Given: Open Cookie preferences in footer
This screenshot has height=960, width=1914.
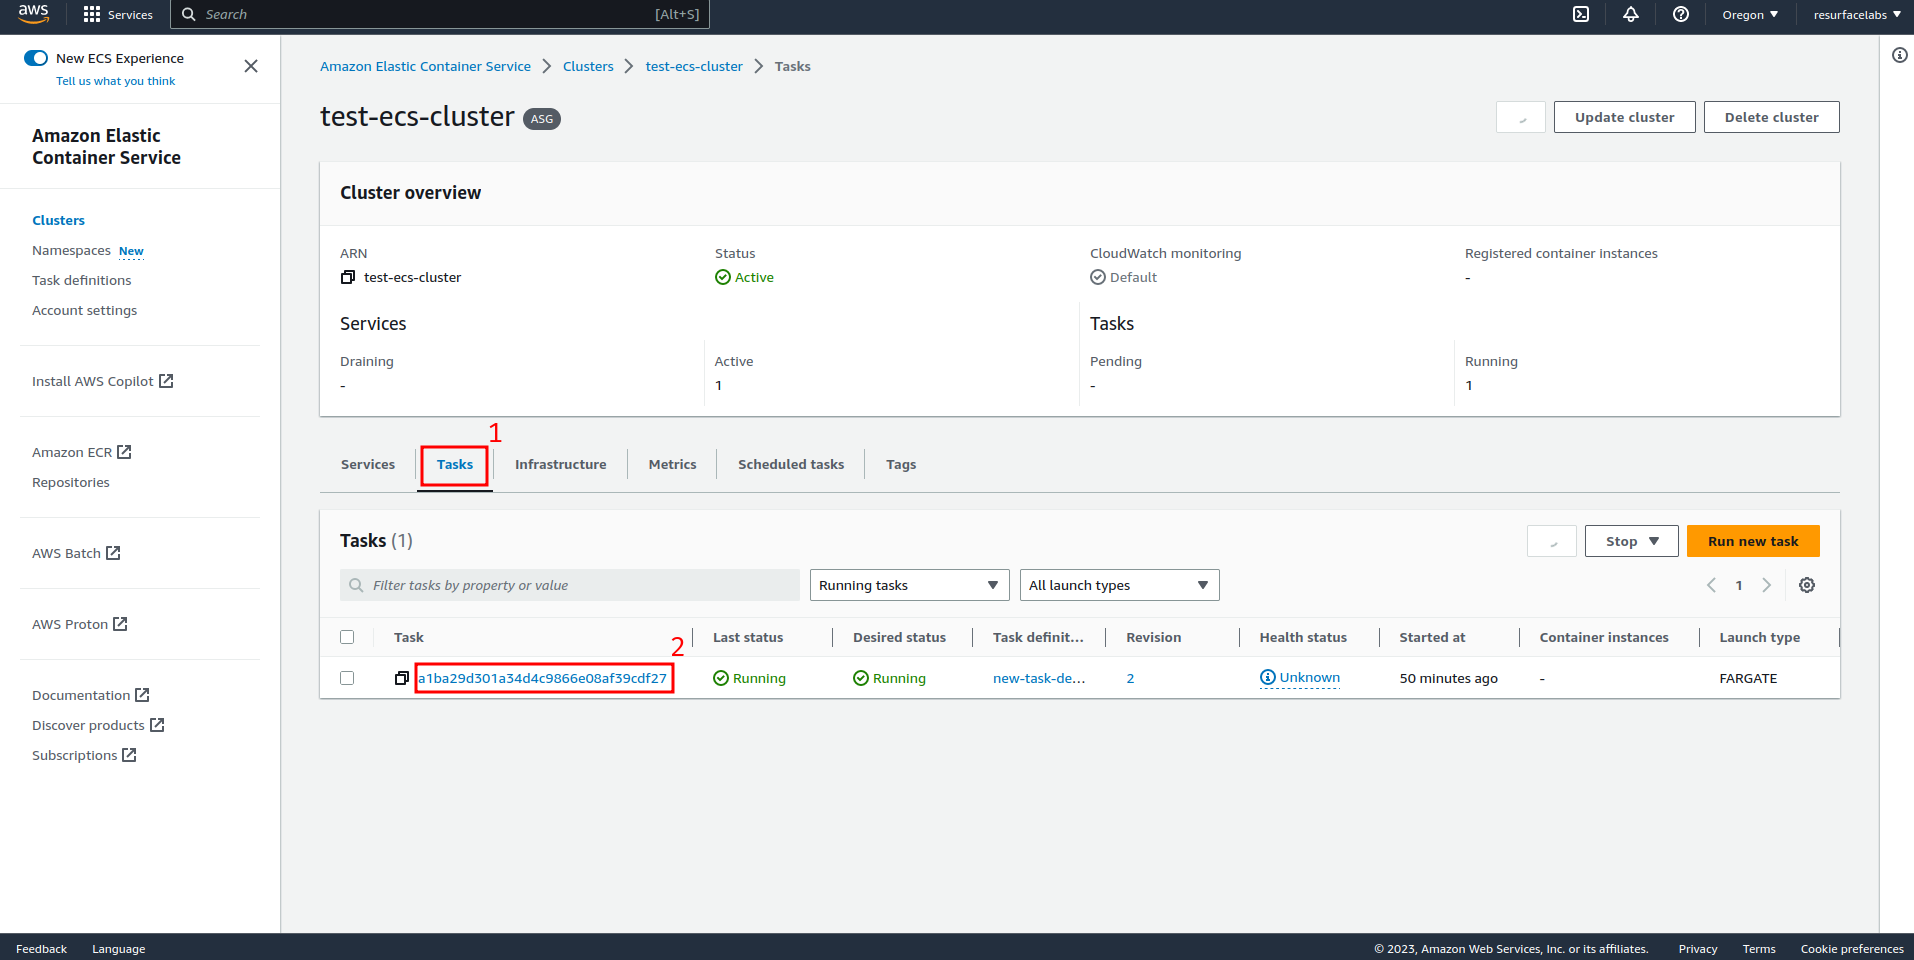Looking at the screenshot, I should [1852, 949].
